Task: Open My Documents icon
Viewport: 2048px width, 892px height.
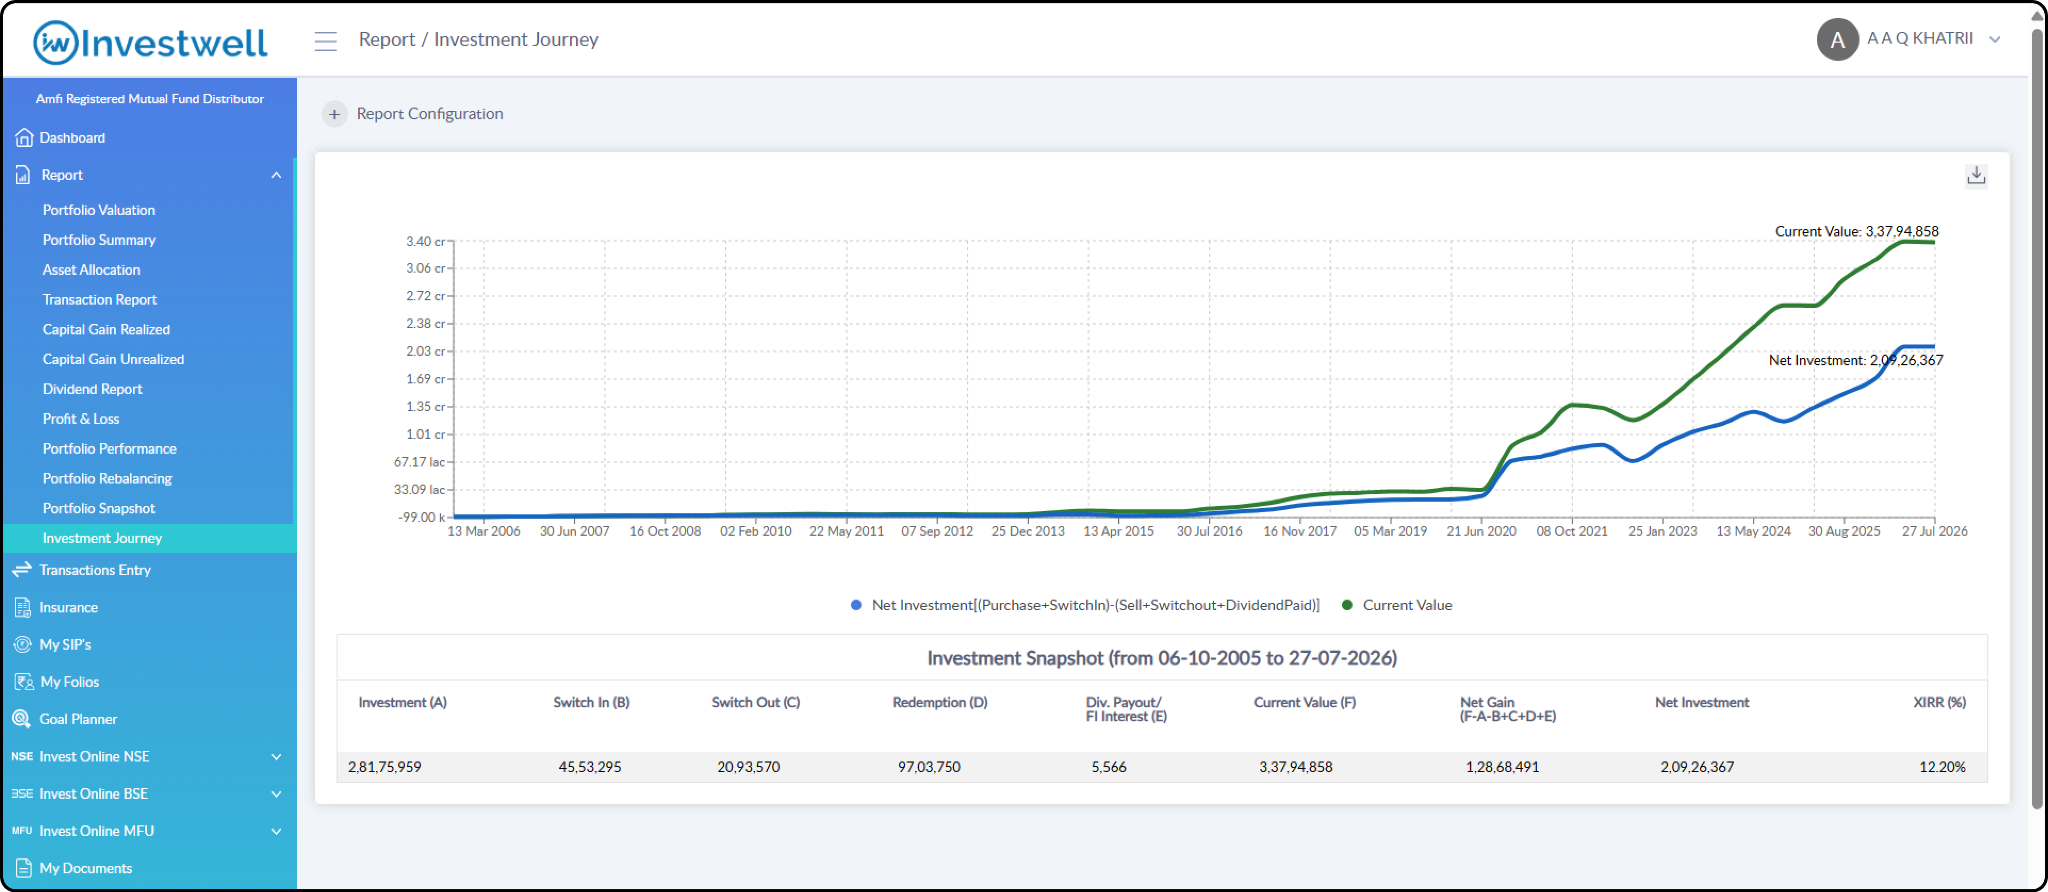Action: tap(24, 868)
